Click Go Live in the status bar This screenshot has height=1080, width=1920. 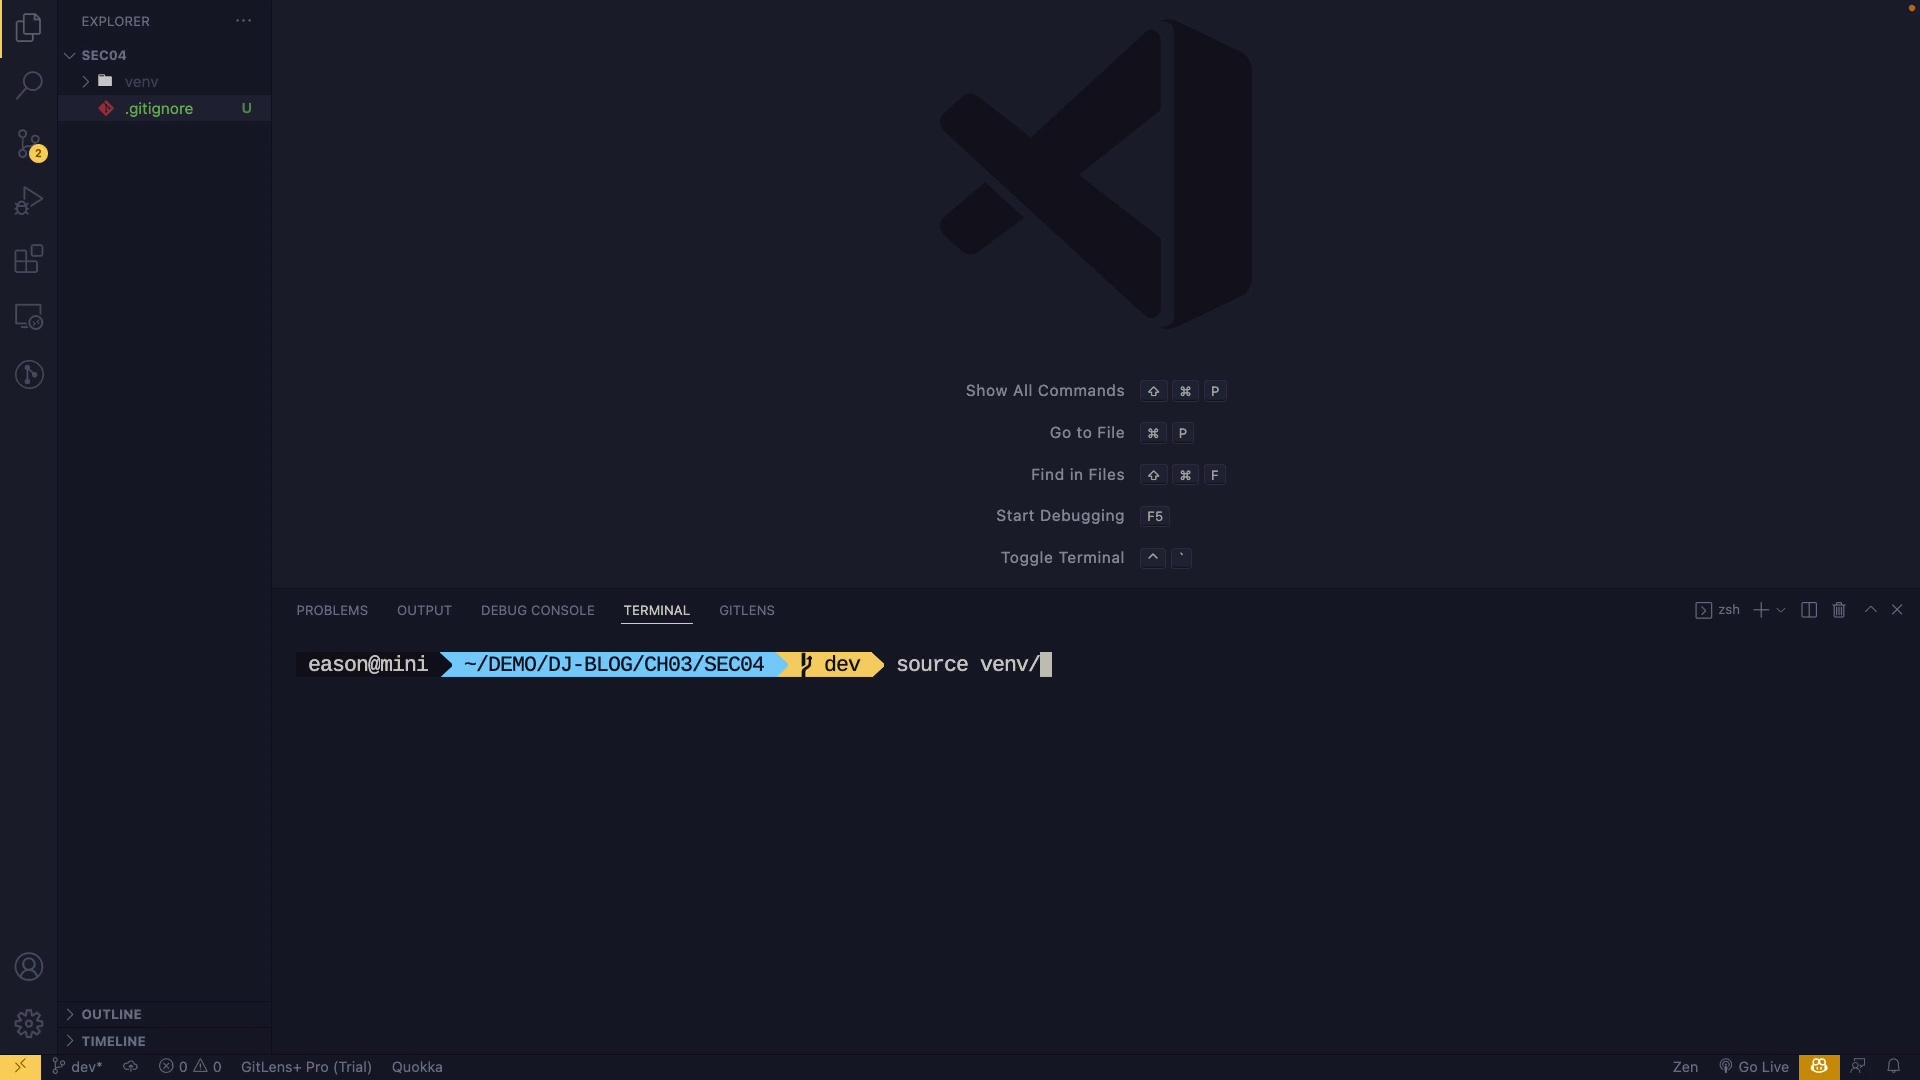[1753, 1067]
